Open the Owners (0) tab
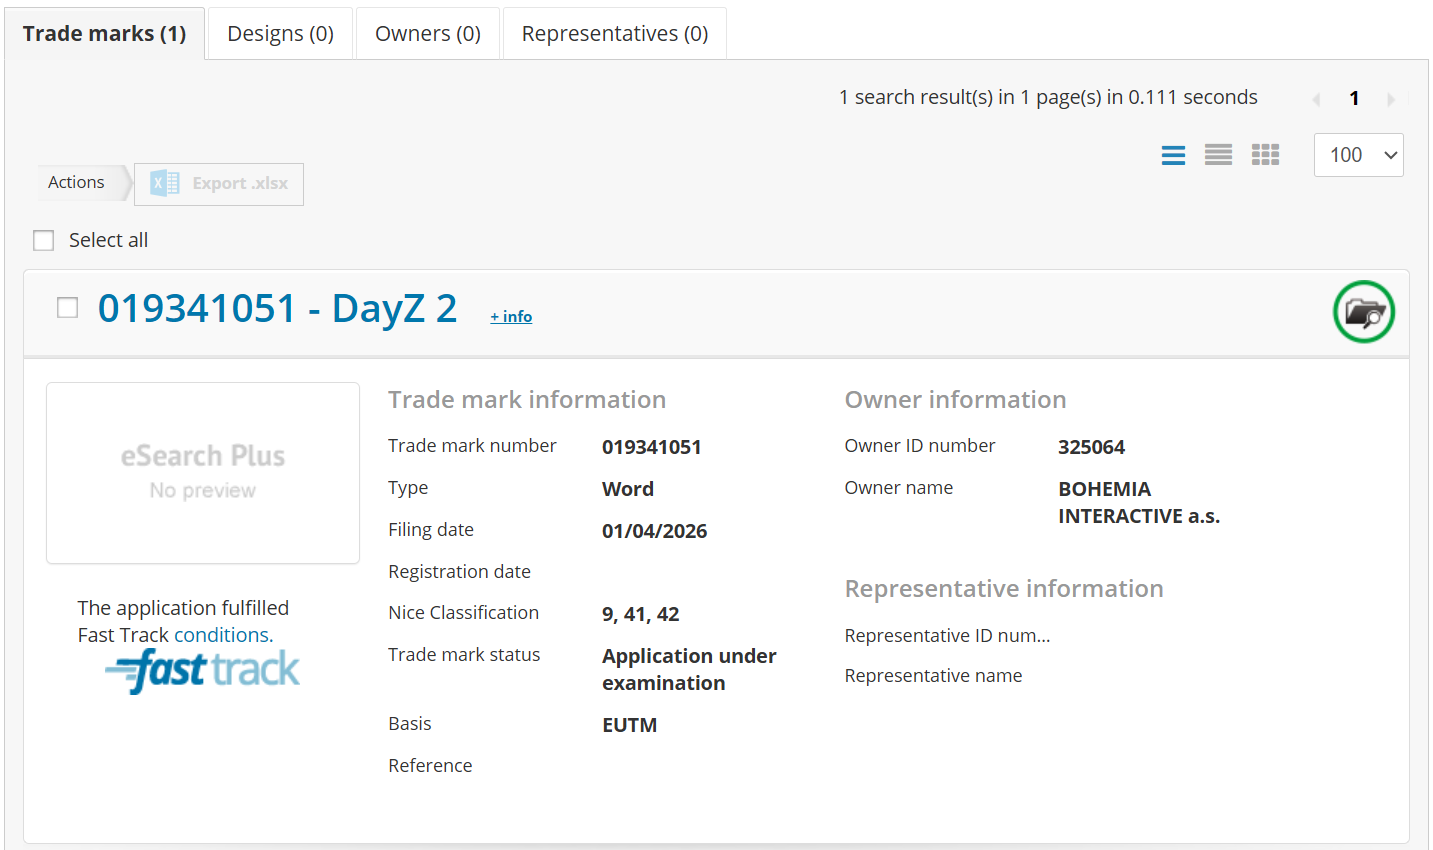1433x850 pixels. point(428,34)
